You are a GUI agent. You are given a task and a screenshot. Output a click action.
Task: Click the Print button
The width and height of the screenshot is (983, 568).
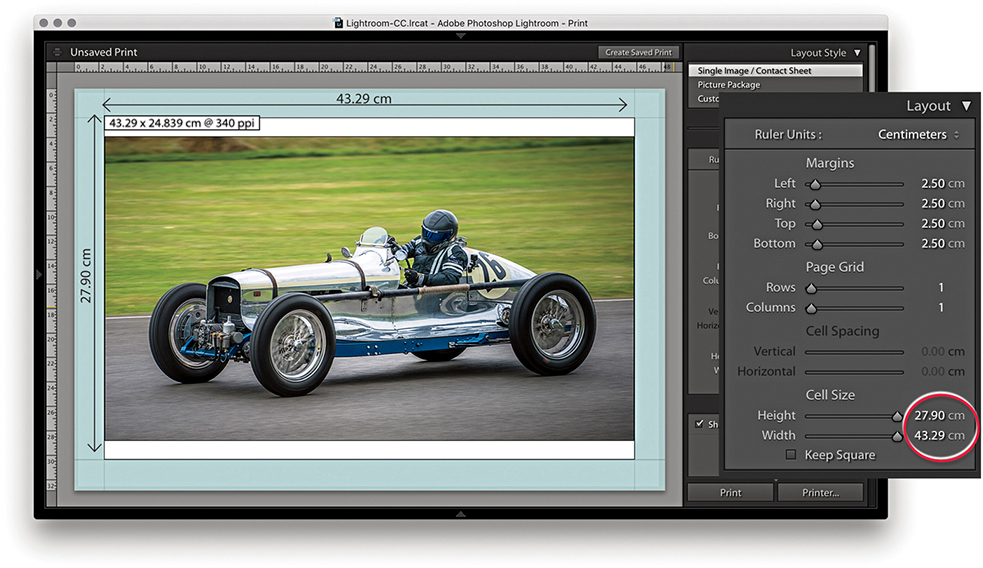click(x=730, y=492)
